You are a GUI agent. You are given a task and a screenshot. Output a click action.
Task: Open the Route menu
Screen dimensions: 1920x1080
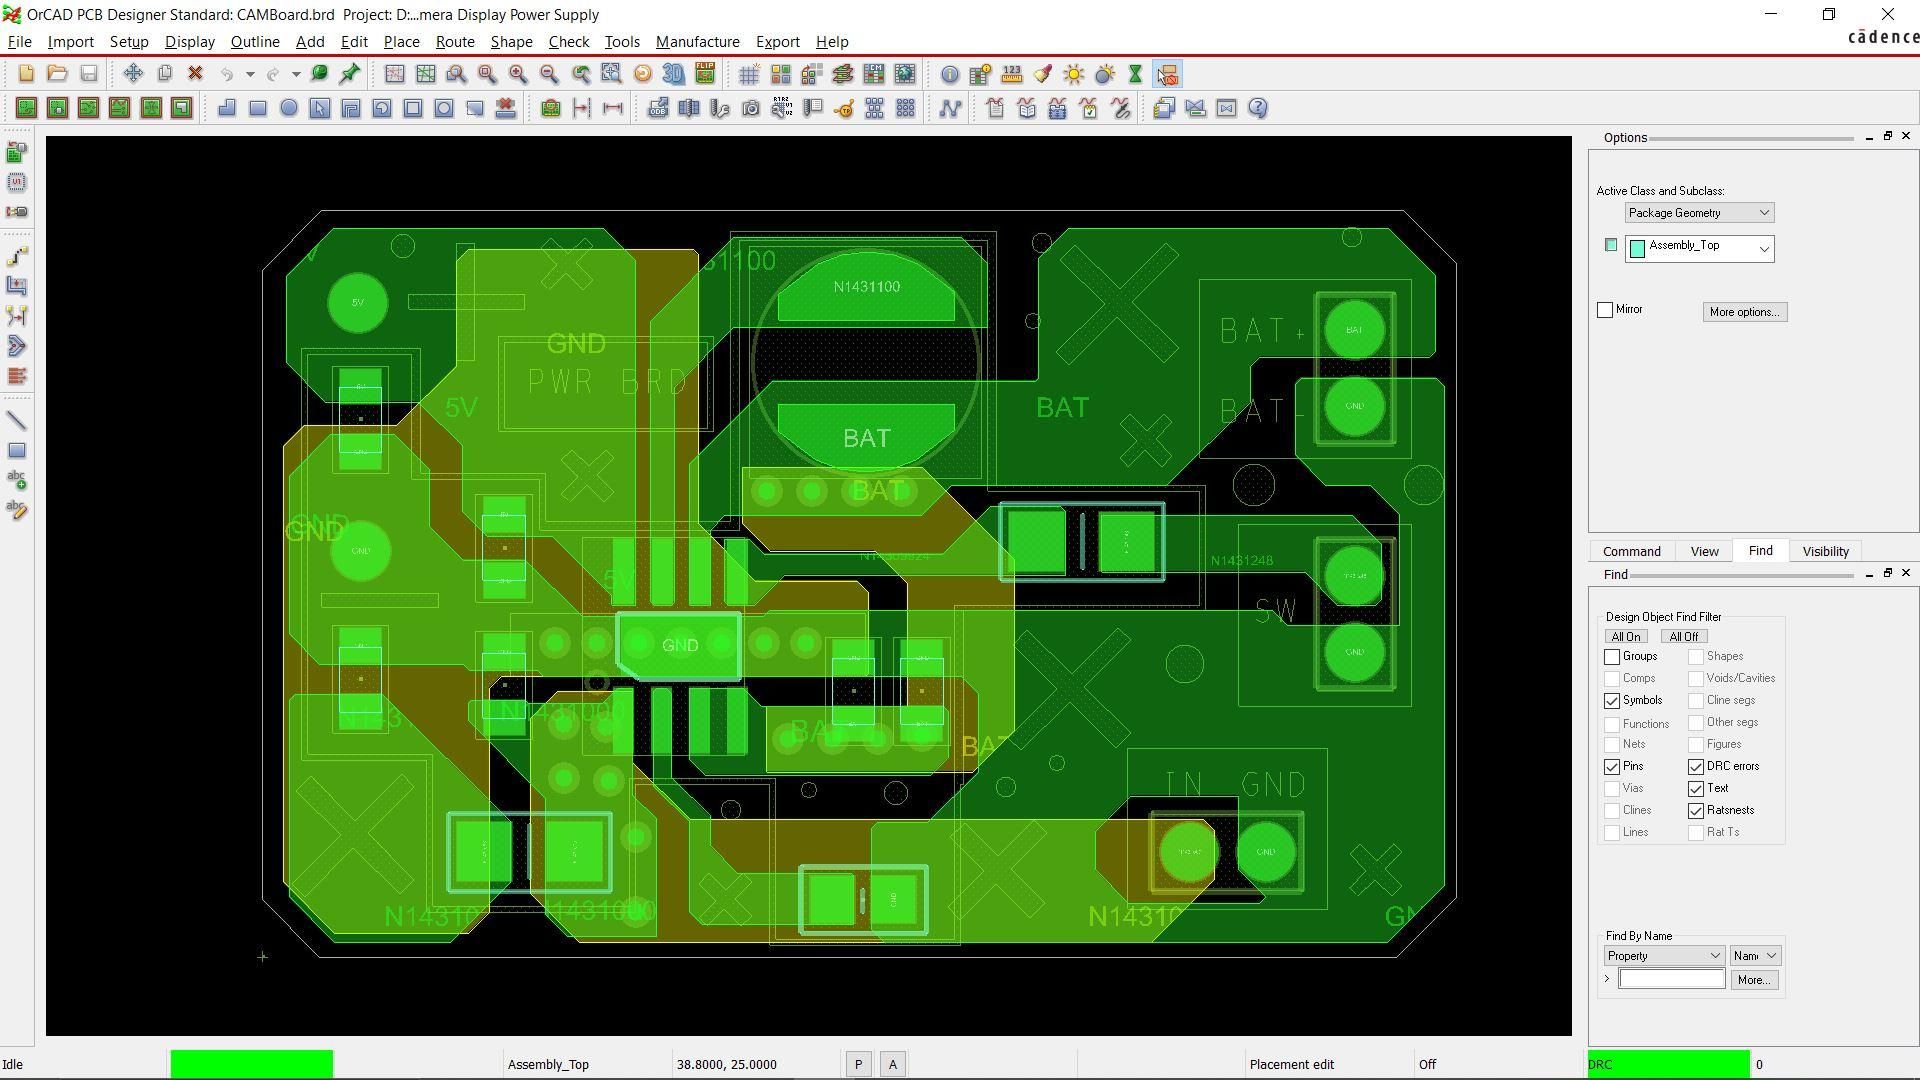coord(455,42)
